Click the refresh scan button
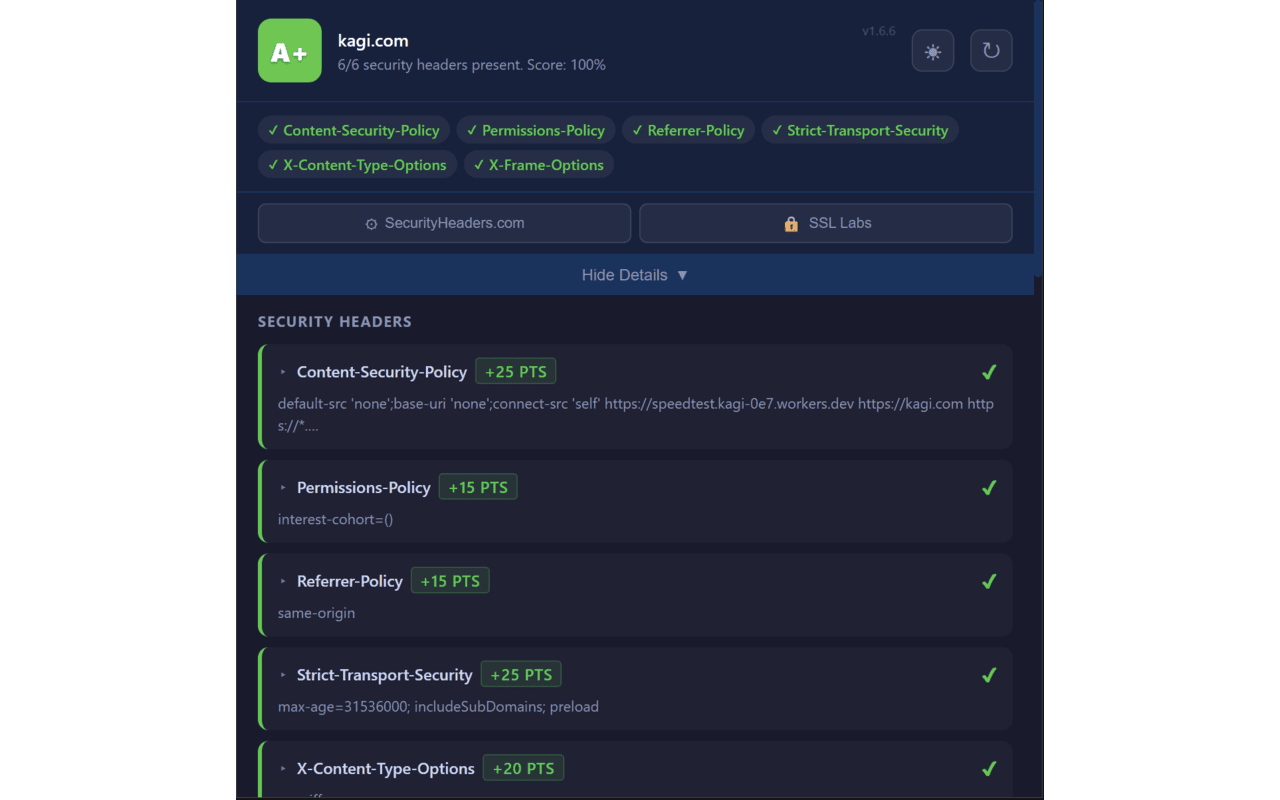Image resolution: width=1280 pixels, height=800 pixels. 991,51
